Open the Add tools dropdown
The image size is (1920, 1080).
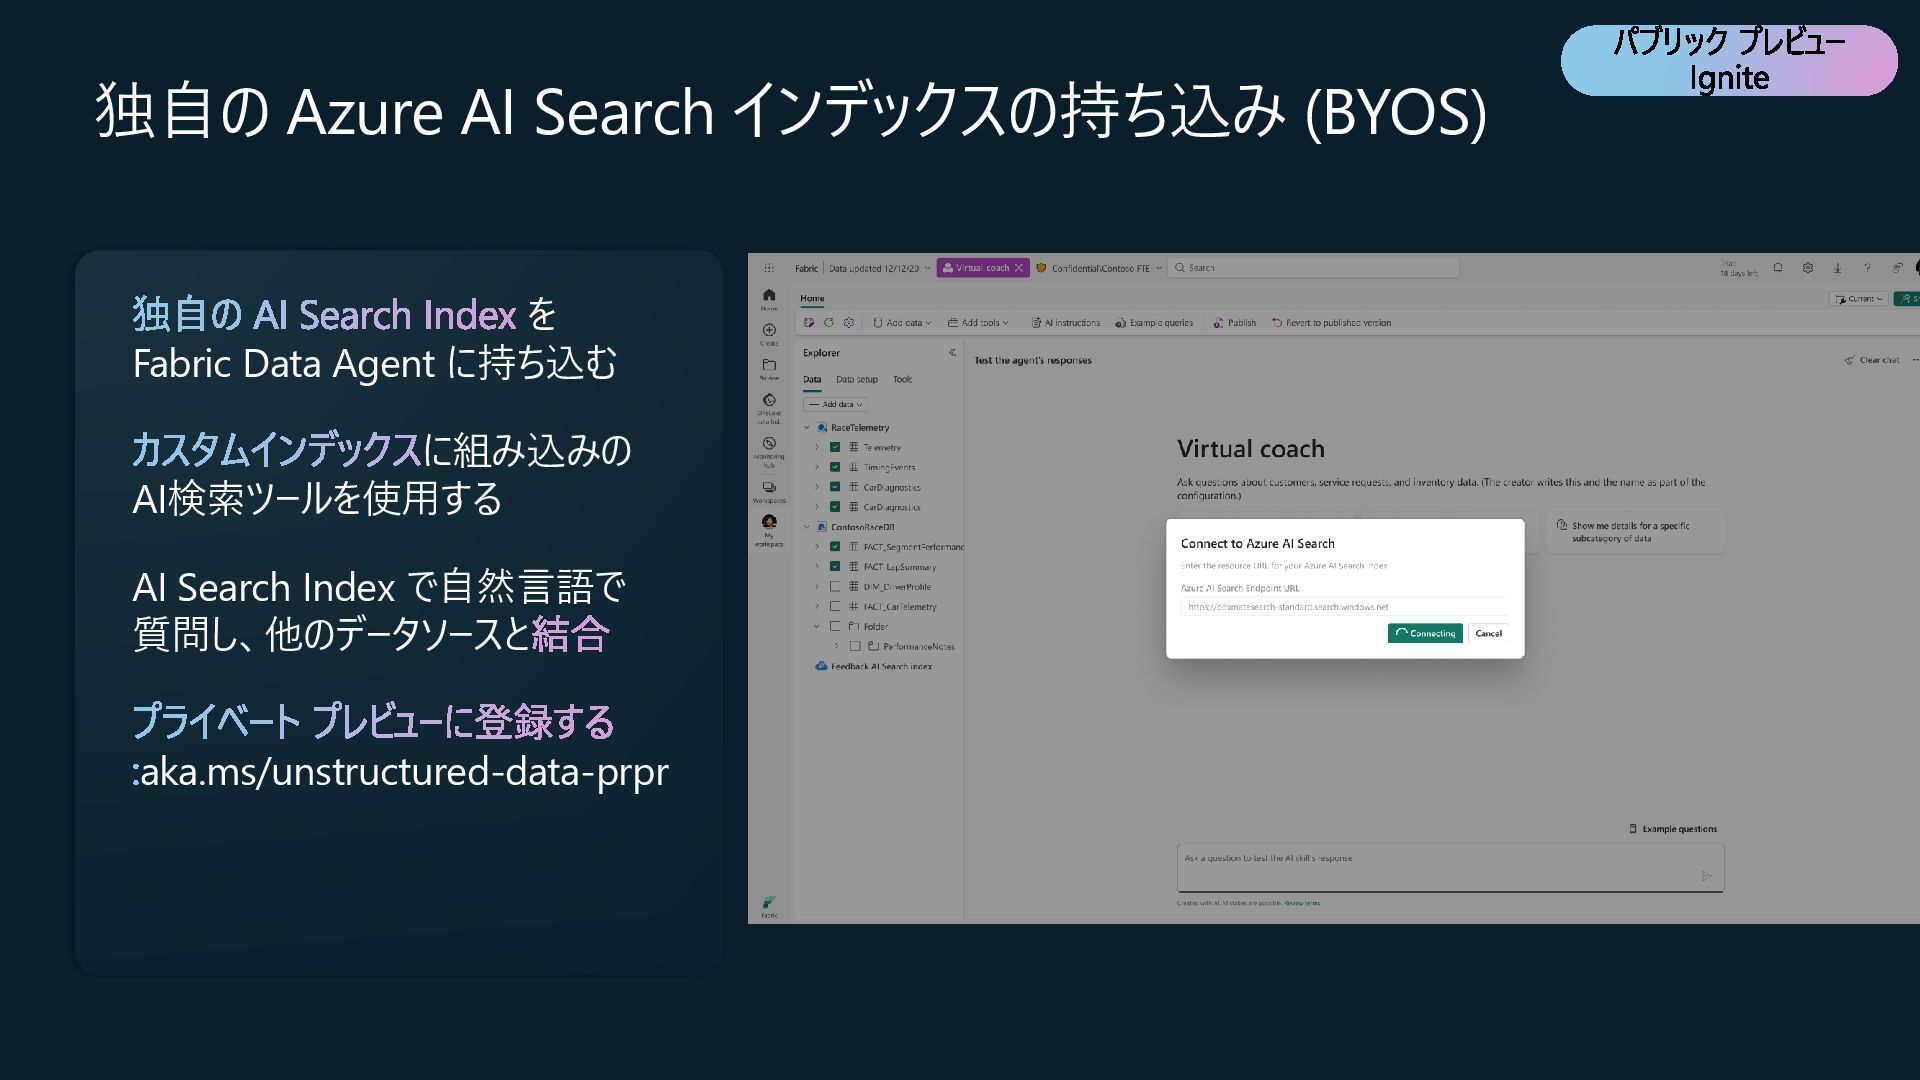978,323
